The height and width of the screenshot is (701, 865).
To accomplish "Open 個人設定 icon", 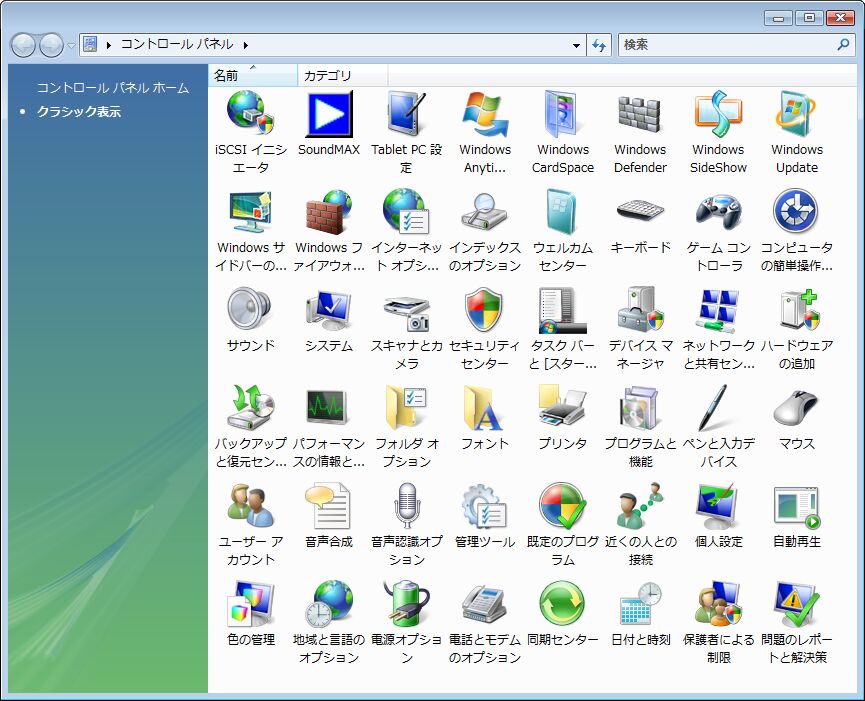I will (718, 506).
